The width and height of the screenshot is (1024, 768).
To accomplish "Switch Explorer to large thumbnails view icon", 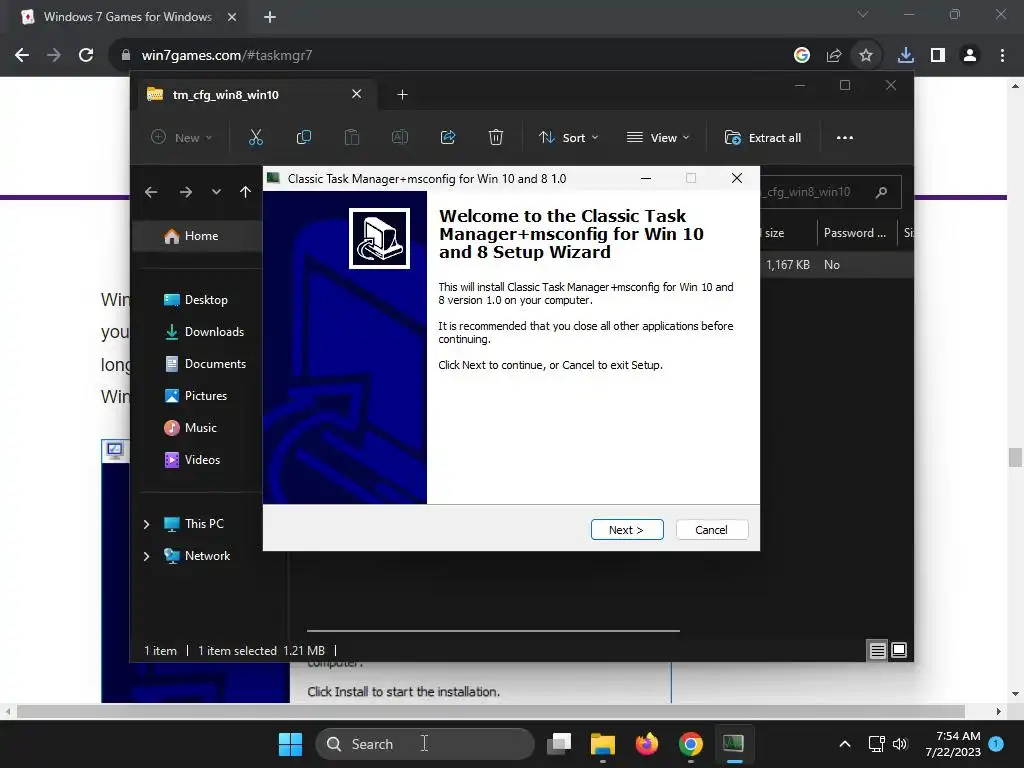I will click(x=899, y=650).
